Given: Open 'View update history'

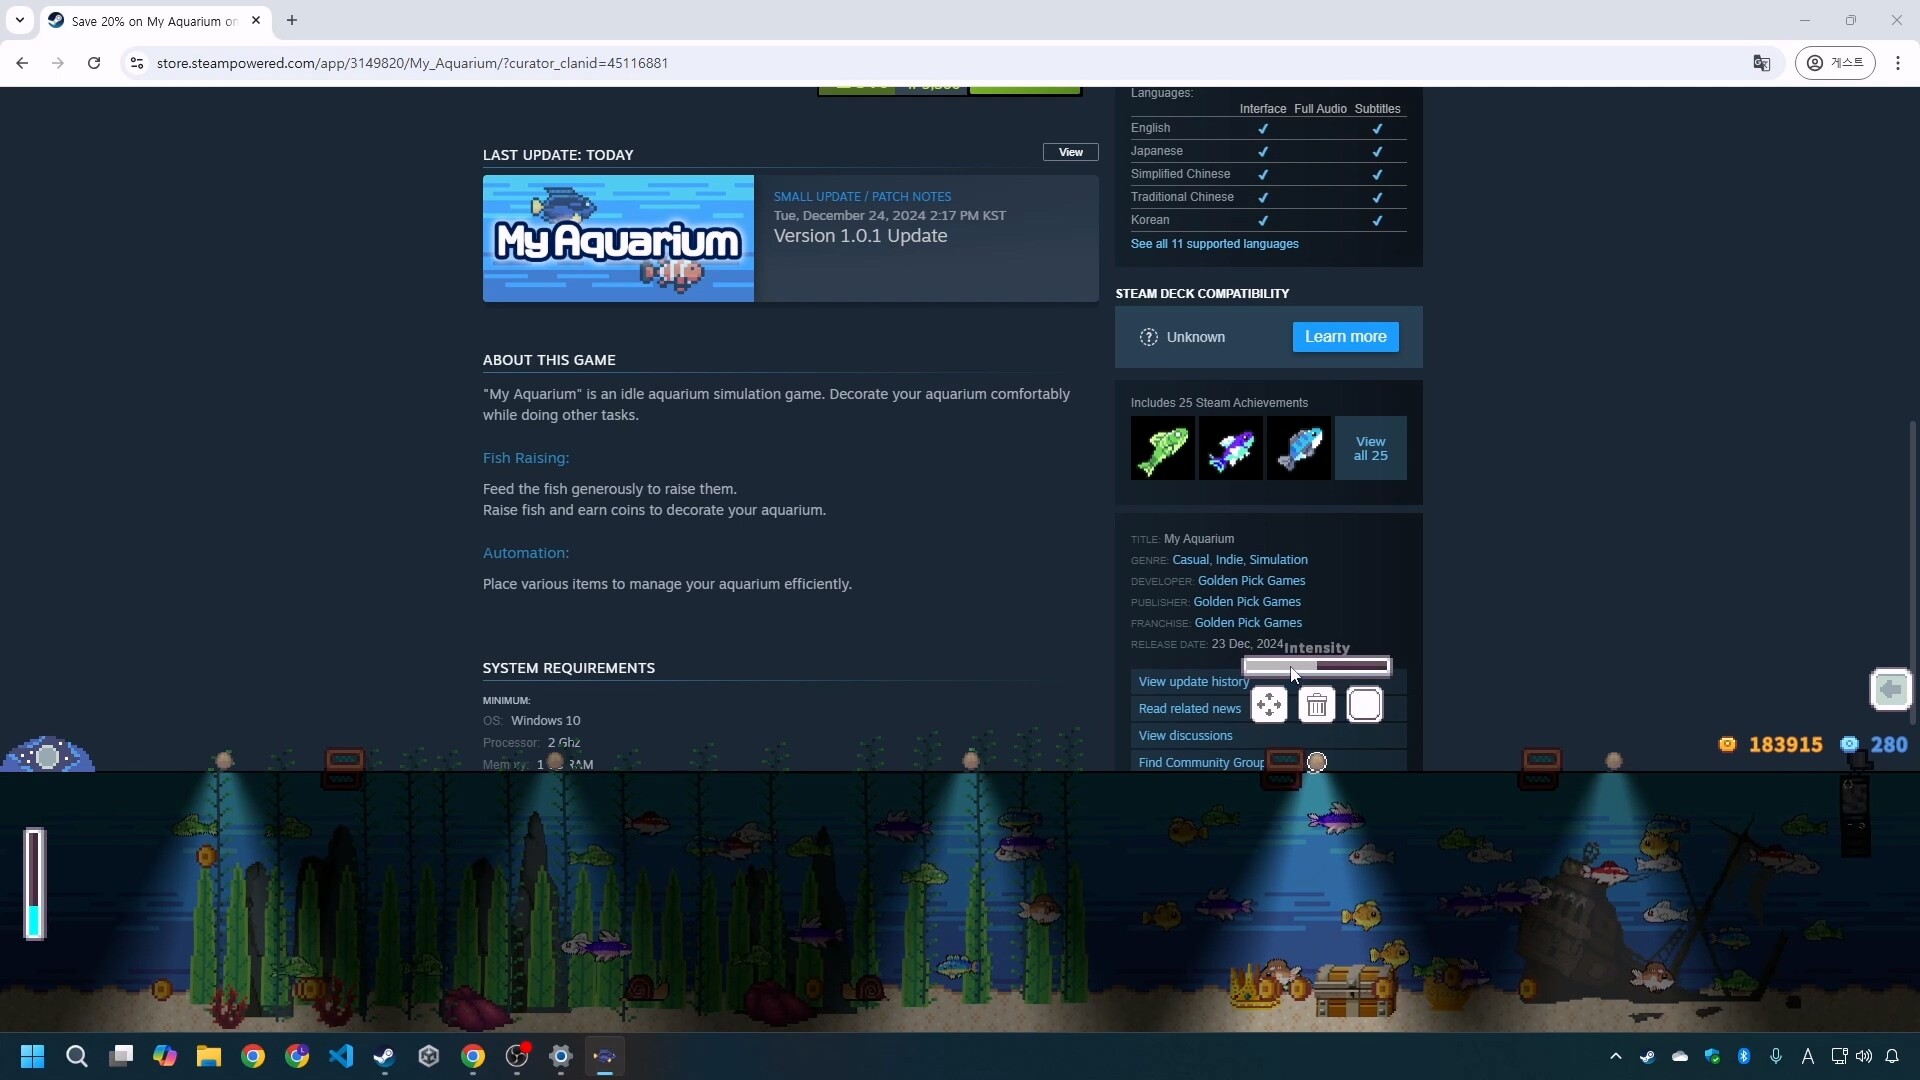Looking at the screenshot, I should 1193,681.
